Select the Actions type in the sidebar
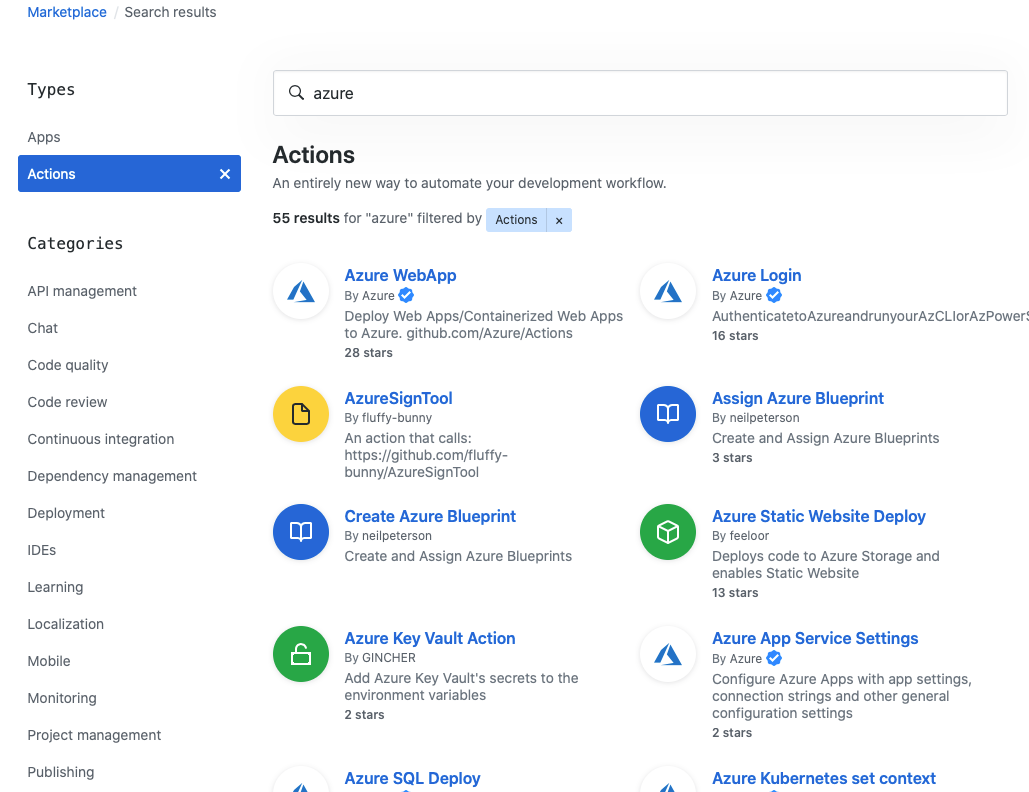 [x=51, y=173]
